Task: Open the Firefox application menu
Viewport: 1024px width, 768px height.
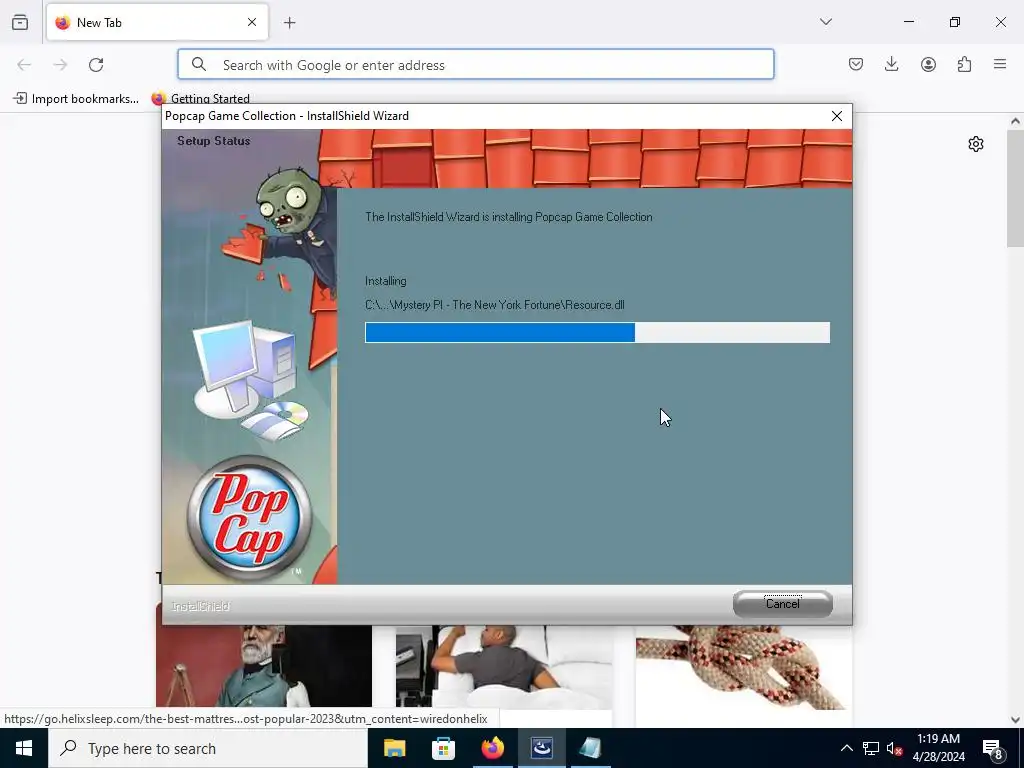Action: pos(1000,64)
